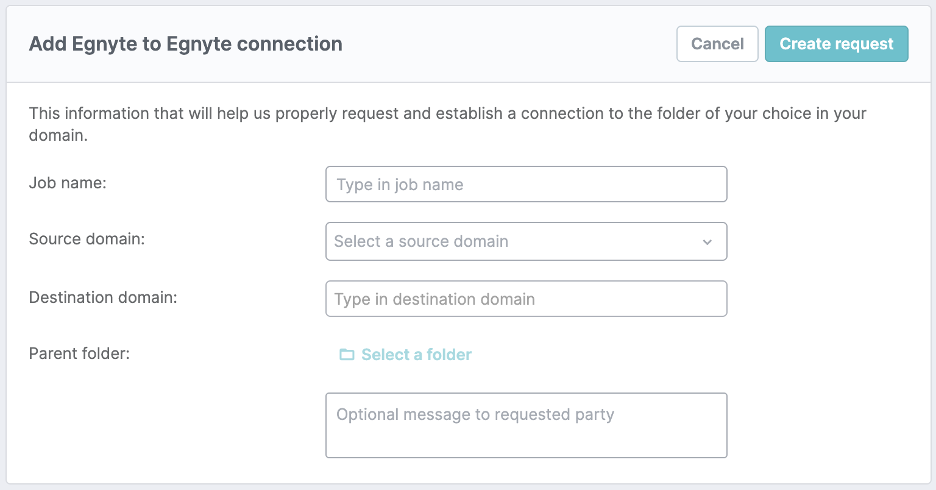Image resolution: width=936 pixels, height=490 pixels.
Task: Expand the Source domain chevron arrow
Action: (x=707, y=242)
